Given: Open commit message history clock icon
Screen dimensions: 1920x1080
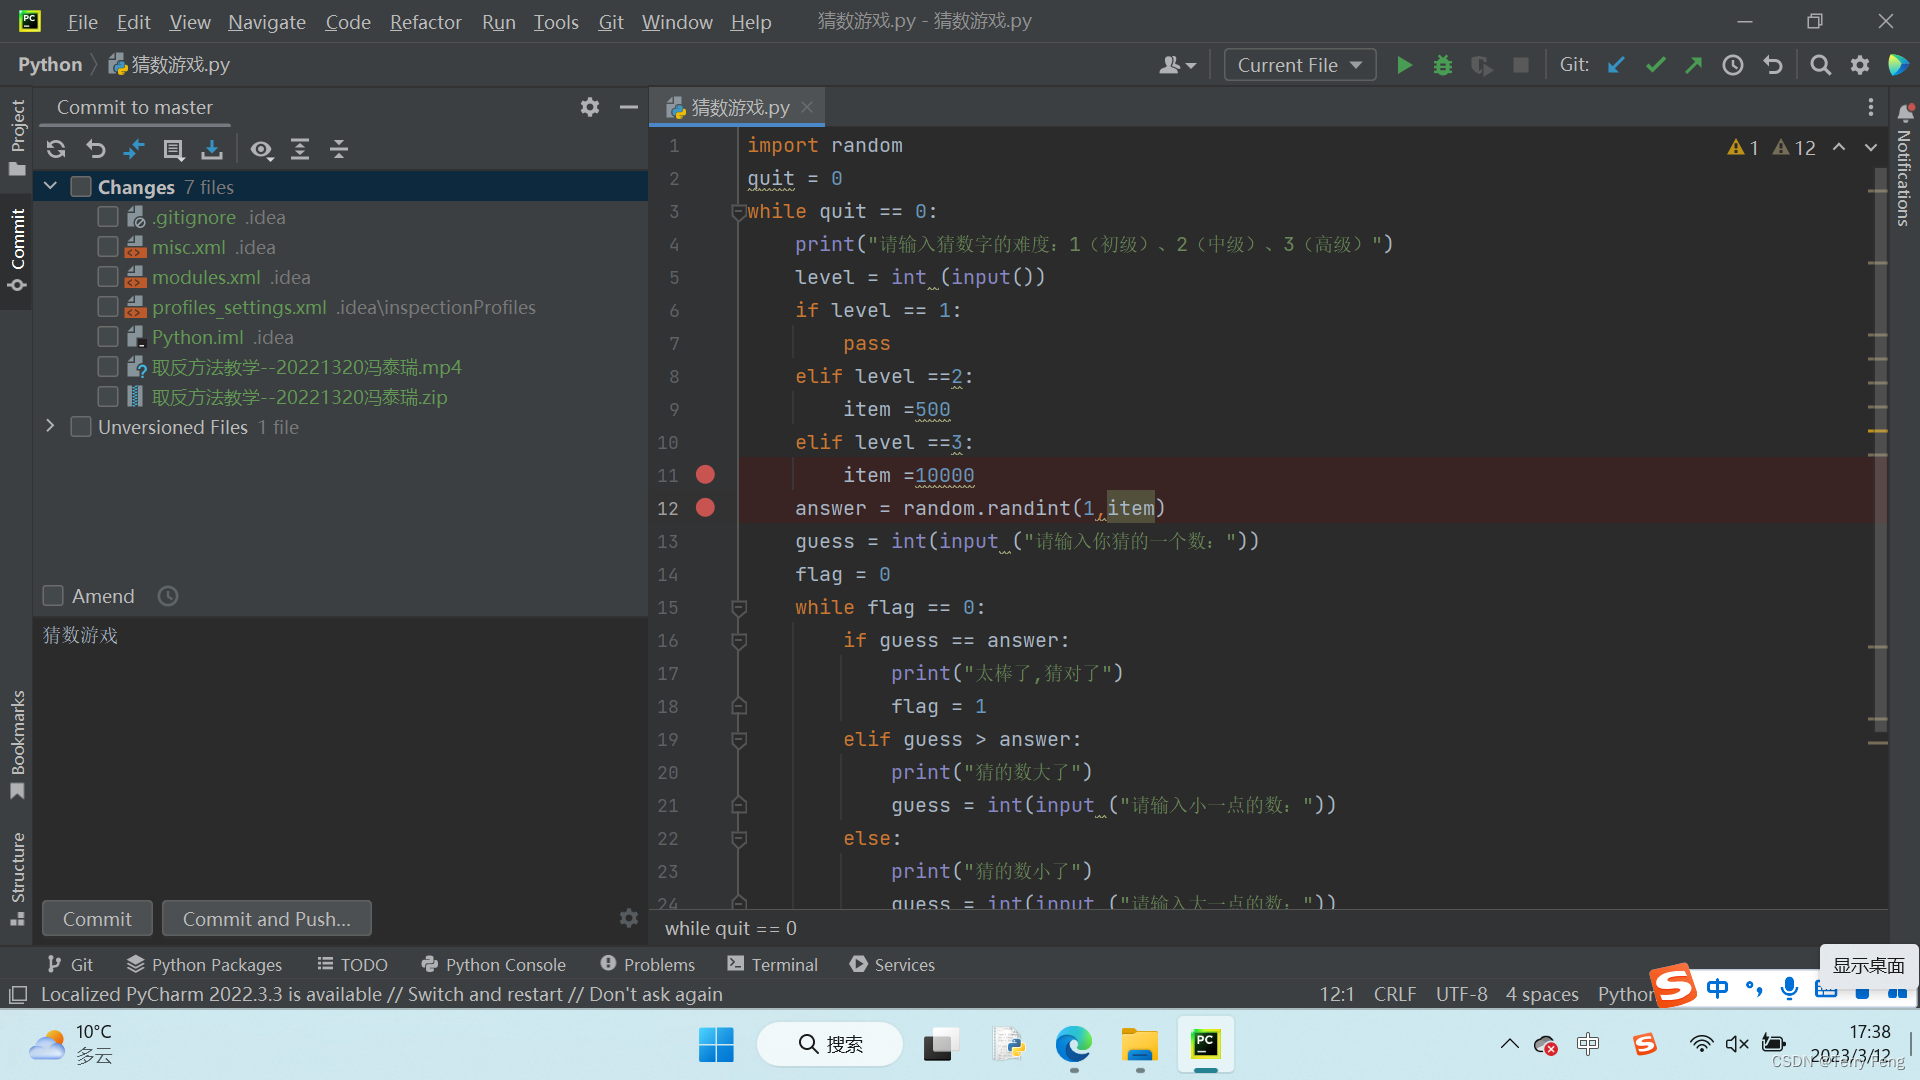Looking at the screenshot, I should click(x=168, y=596).
